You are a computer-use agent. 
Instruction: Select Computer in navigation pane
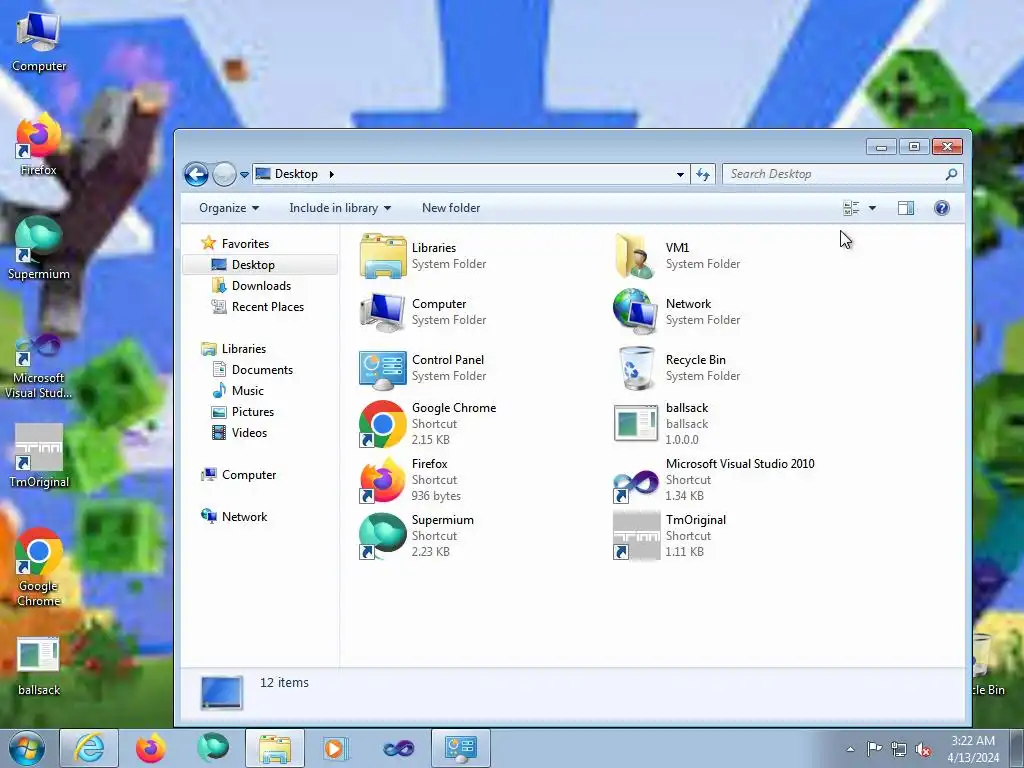tap(249, 475)
